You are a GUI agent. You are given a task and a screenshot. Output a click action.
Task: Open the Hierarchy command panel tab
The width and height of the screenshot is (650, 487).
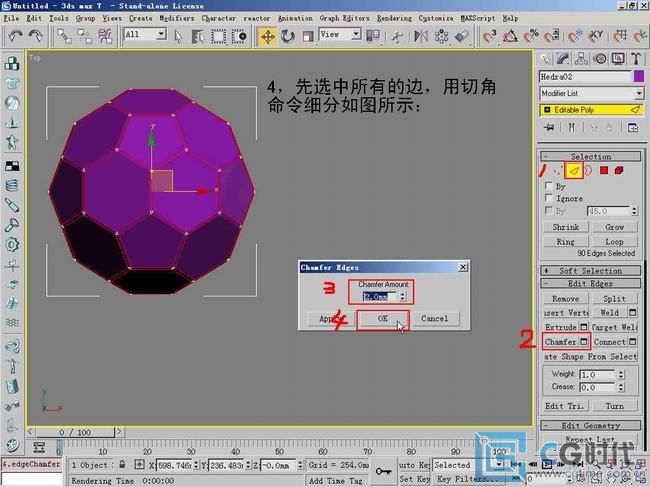click(581, 59)
